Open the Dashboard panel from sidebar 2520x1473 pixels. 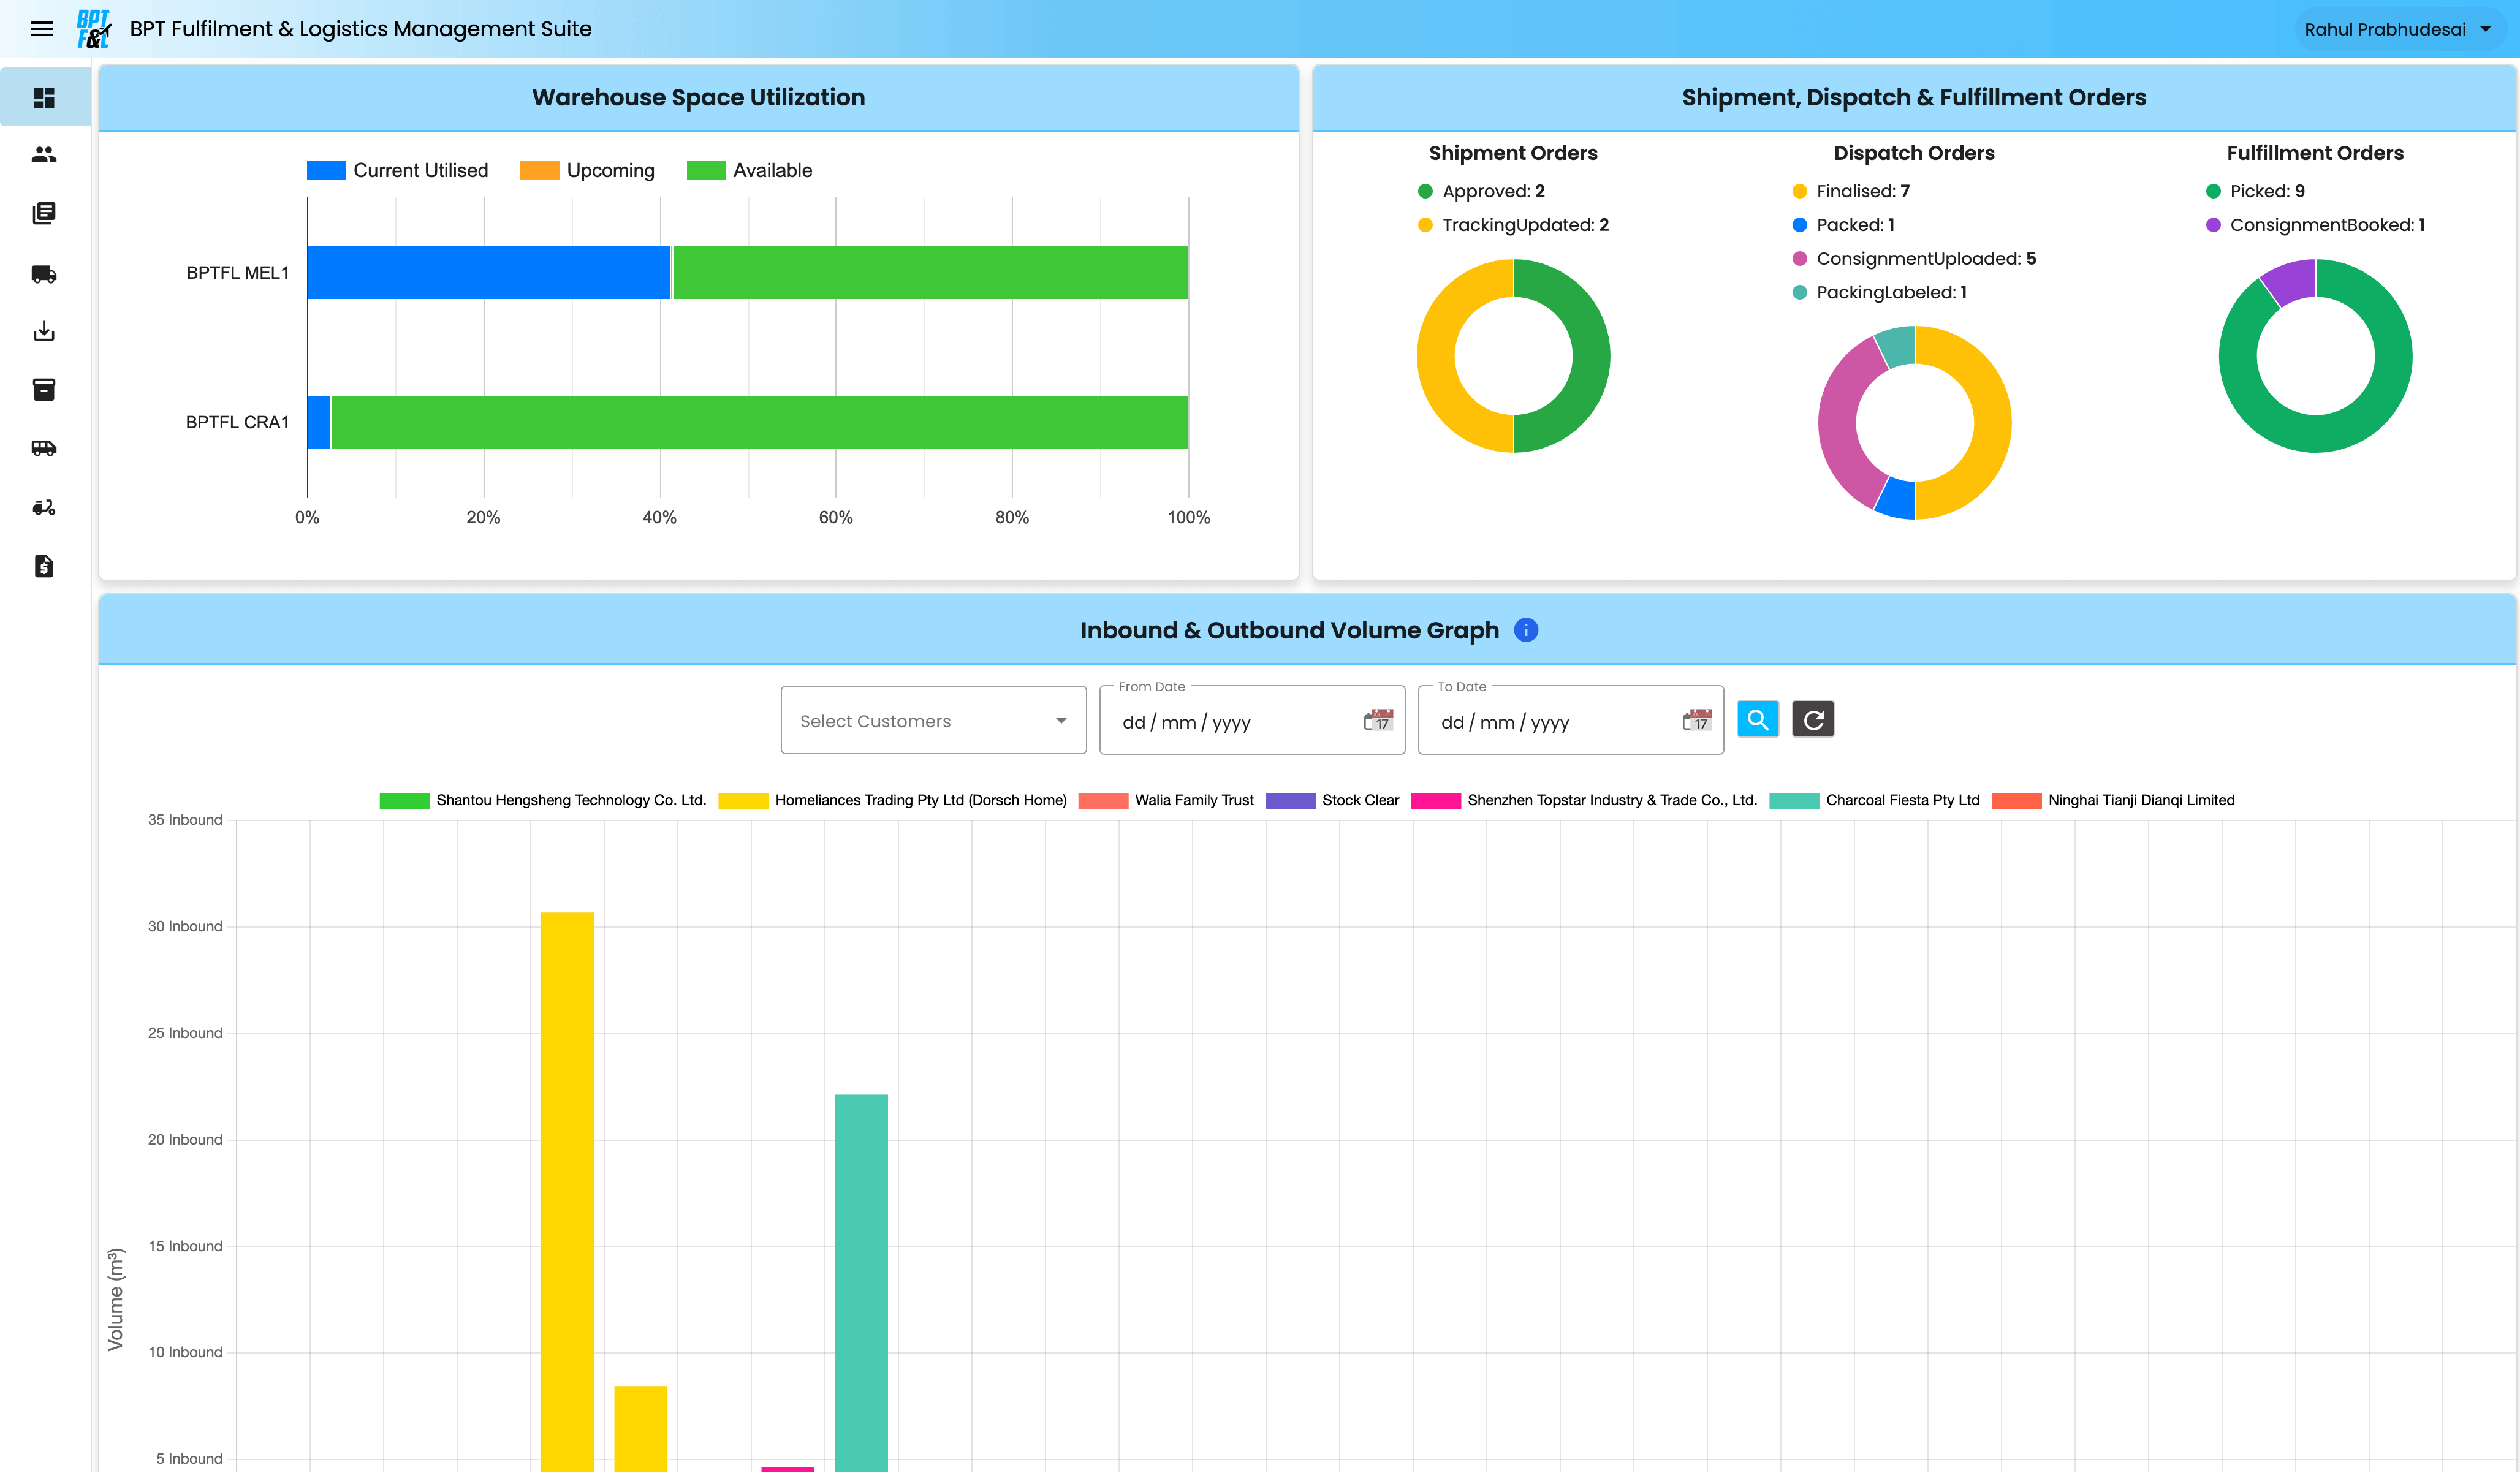43,97
